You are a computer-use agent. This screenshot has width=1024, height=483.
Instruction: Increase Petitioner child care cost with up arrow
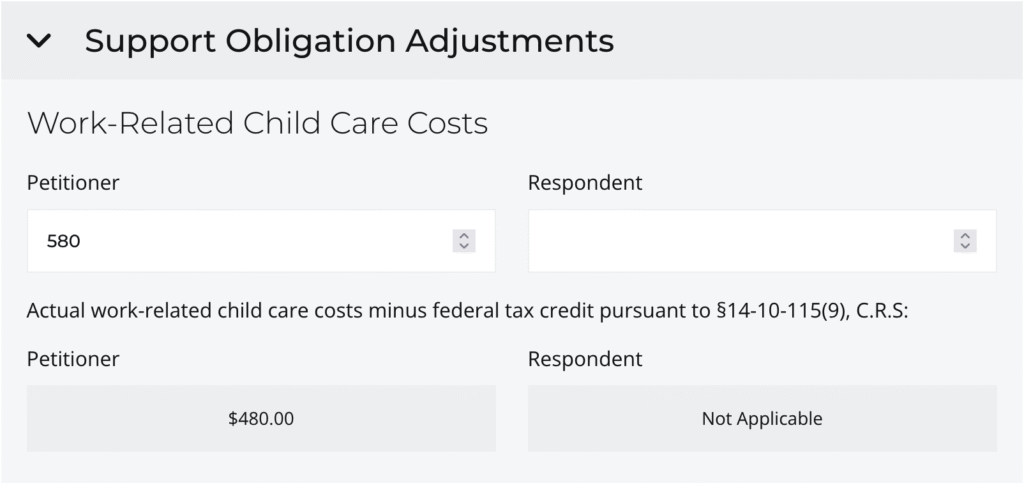464,236
